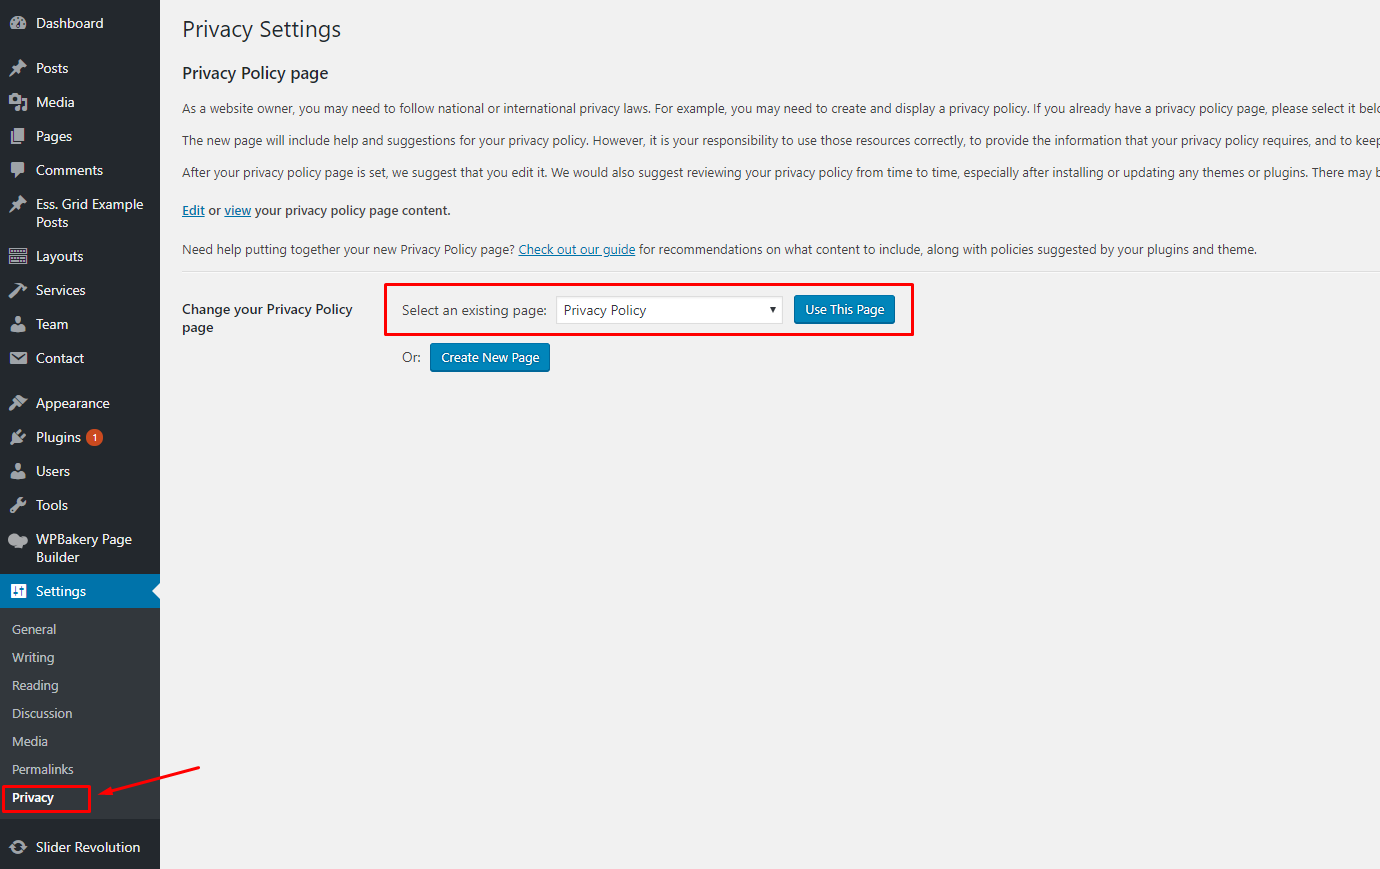This screenshot has height=869, width=1380.
Task: Open the Check out our guide link
Action: 576,250
